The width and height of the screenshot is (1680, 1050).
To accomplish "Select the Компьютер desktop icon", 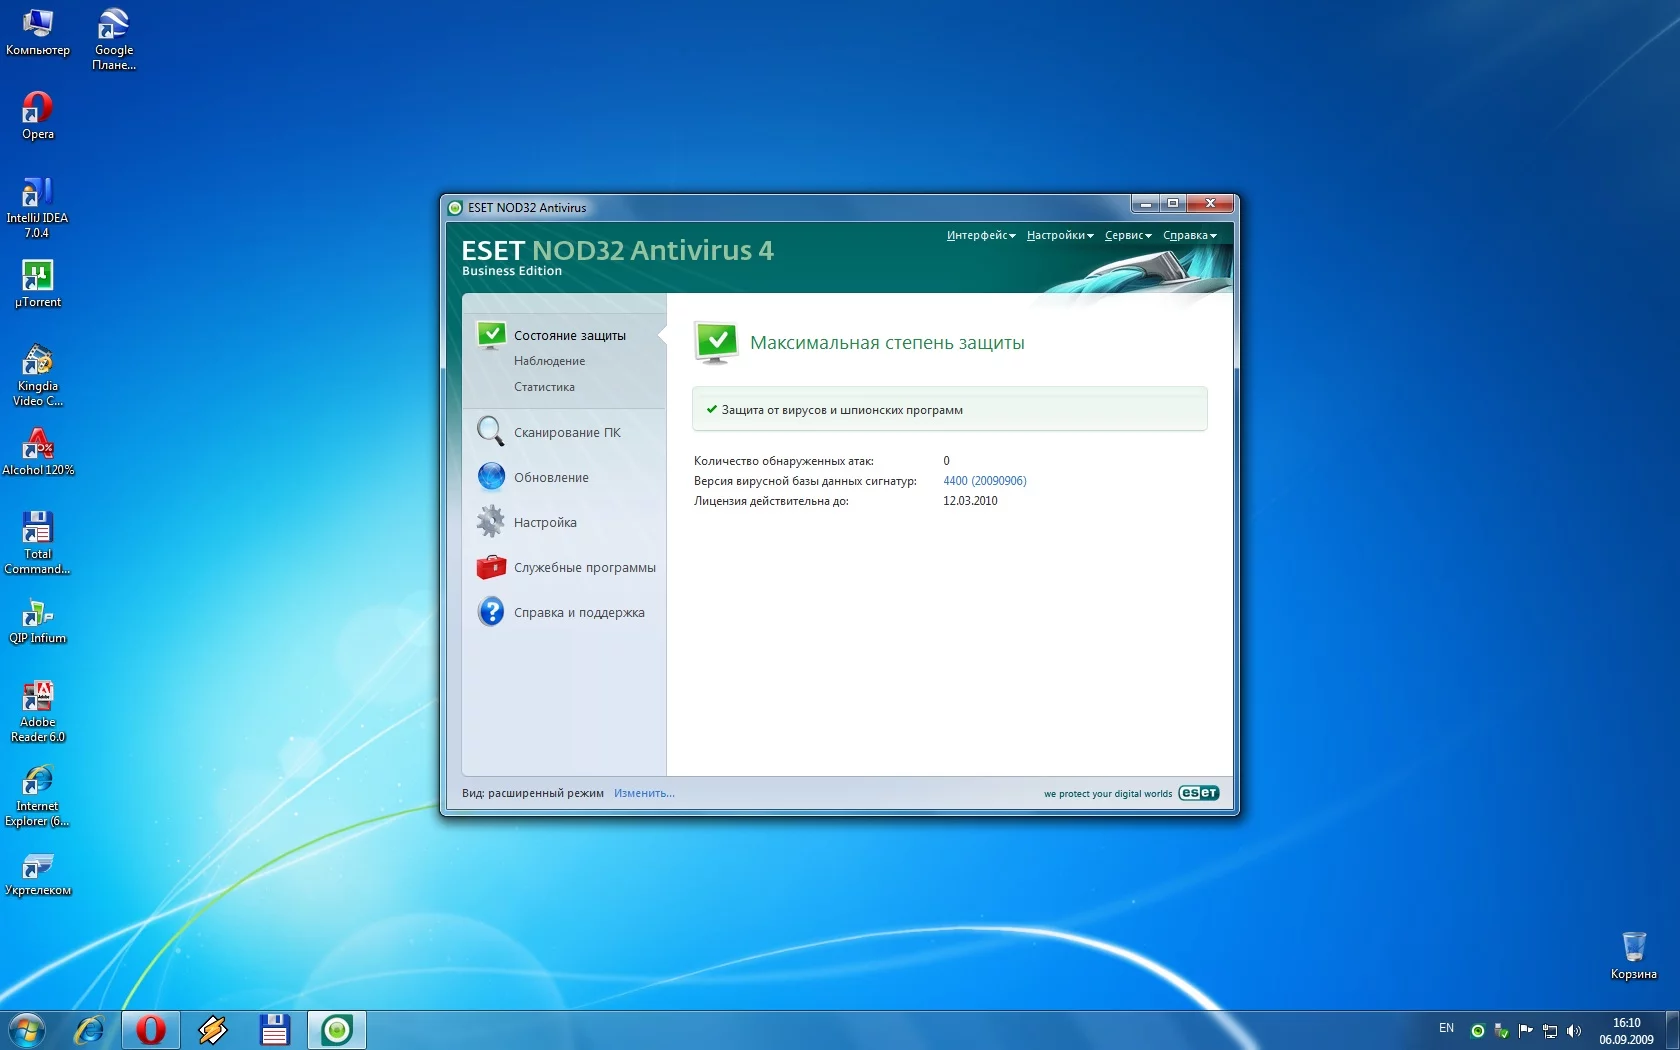I will click(x=38, y=33).
